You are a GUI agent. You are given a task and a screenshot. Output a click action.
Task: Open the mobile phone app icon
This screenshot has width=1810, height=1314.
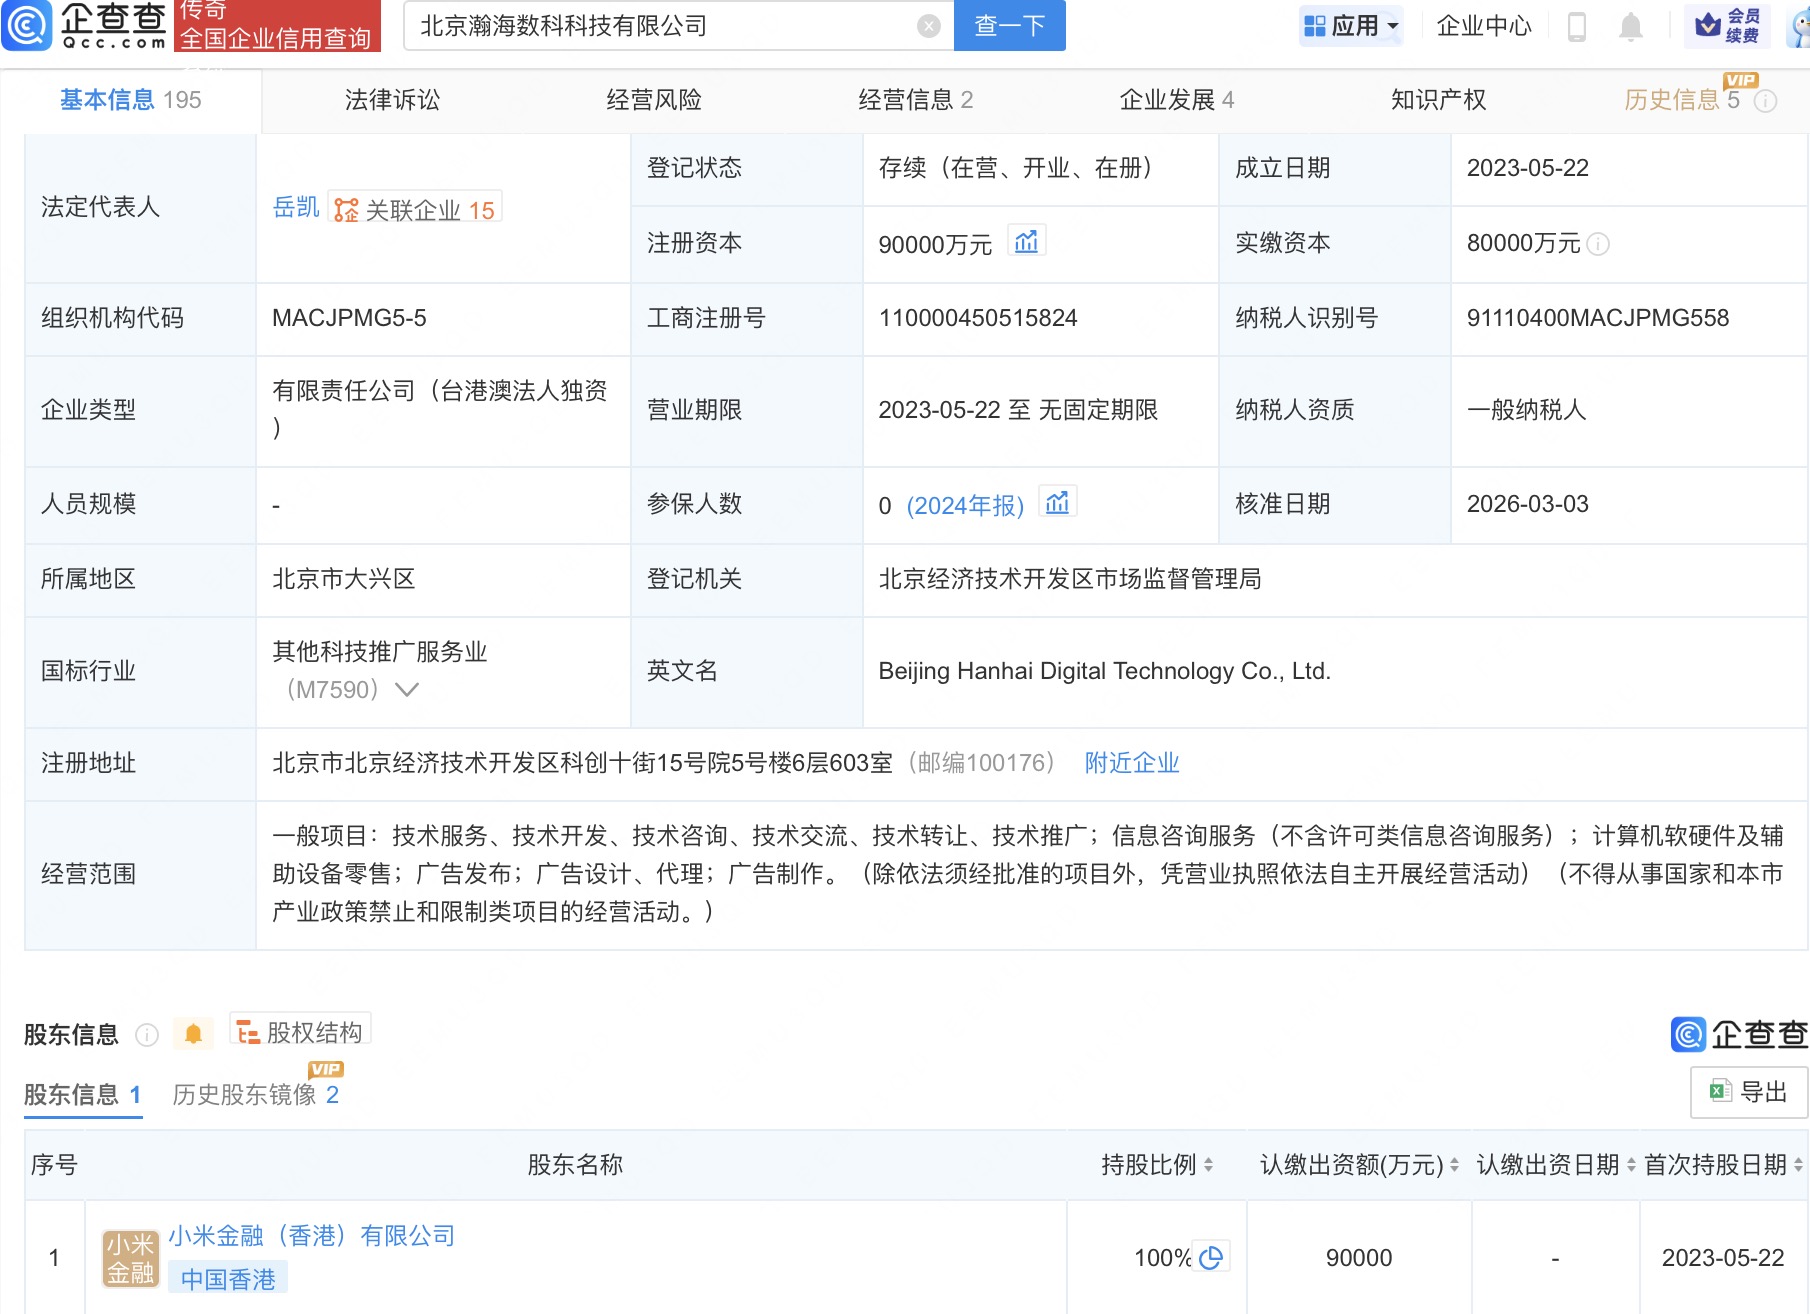tap(1577, 27)
